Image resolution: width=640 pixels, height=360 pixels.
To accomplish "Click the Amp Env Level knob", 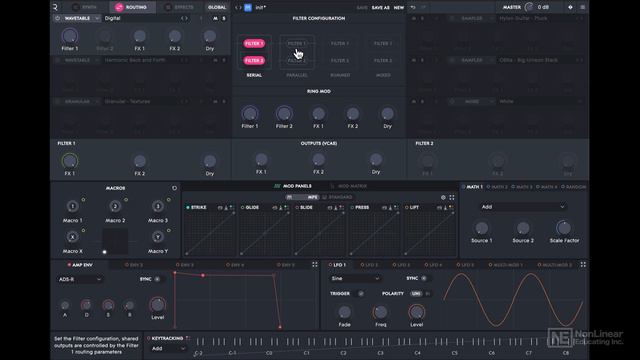I will (x=158, y=304).
